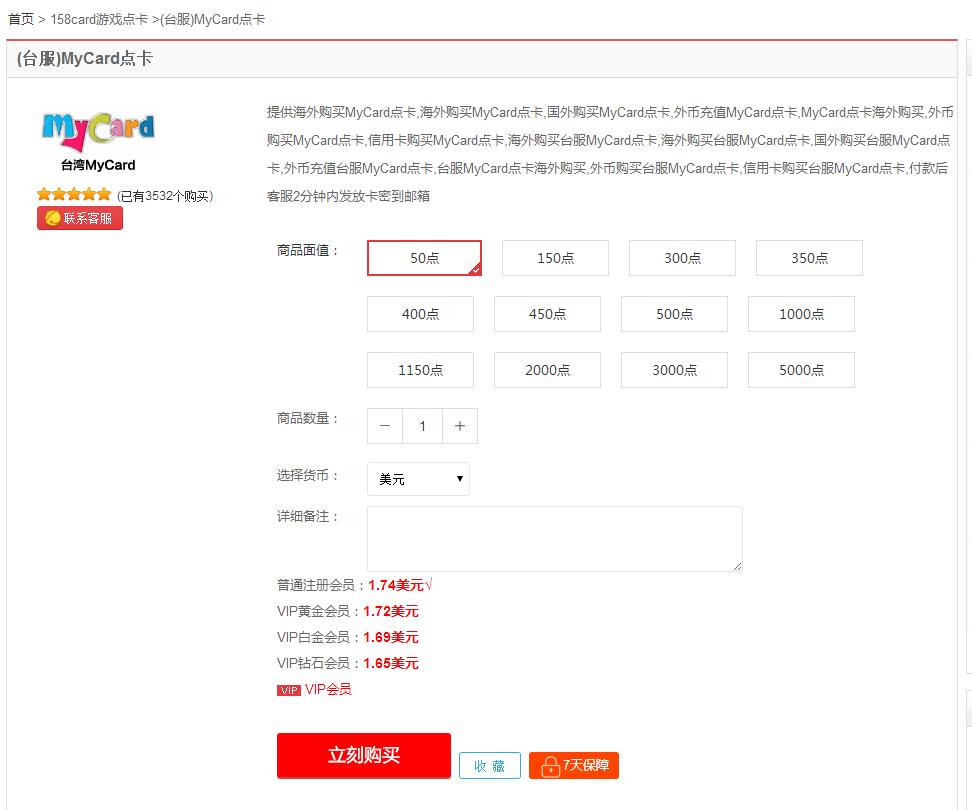
Task: Select the 50点 denomination option
Action: (424, 258)
